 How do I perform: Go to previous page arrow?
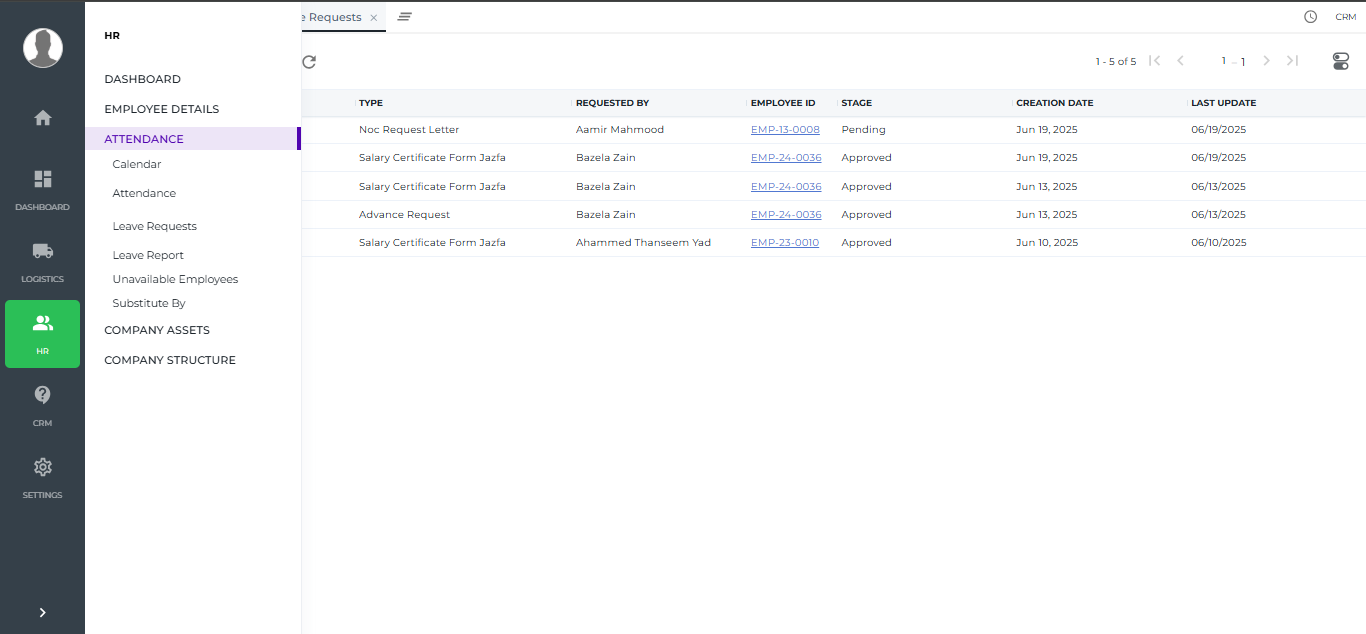1180,61
